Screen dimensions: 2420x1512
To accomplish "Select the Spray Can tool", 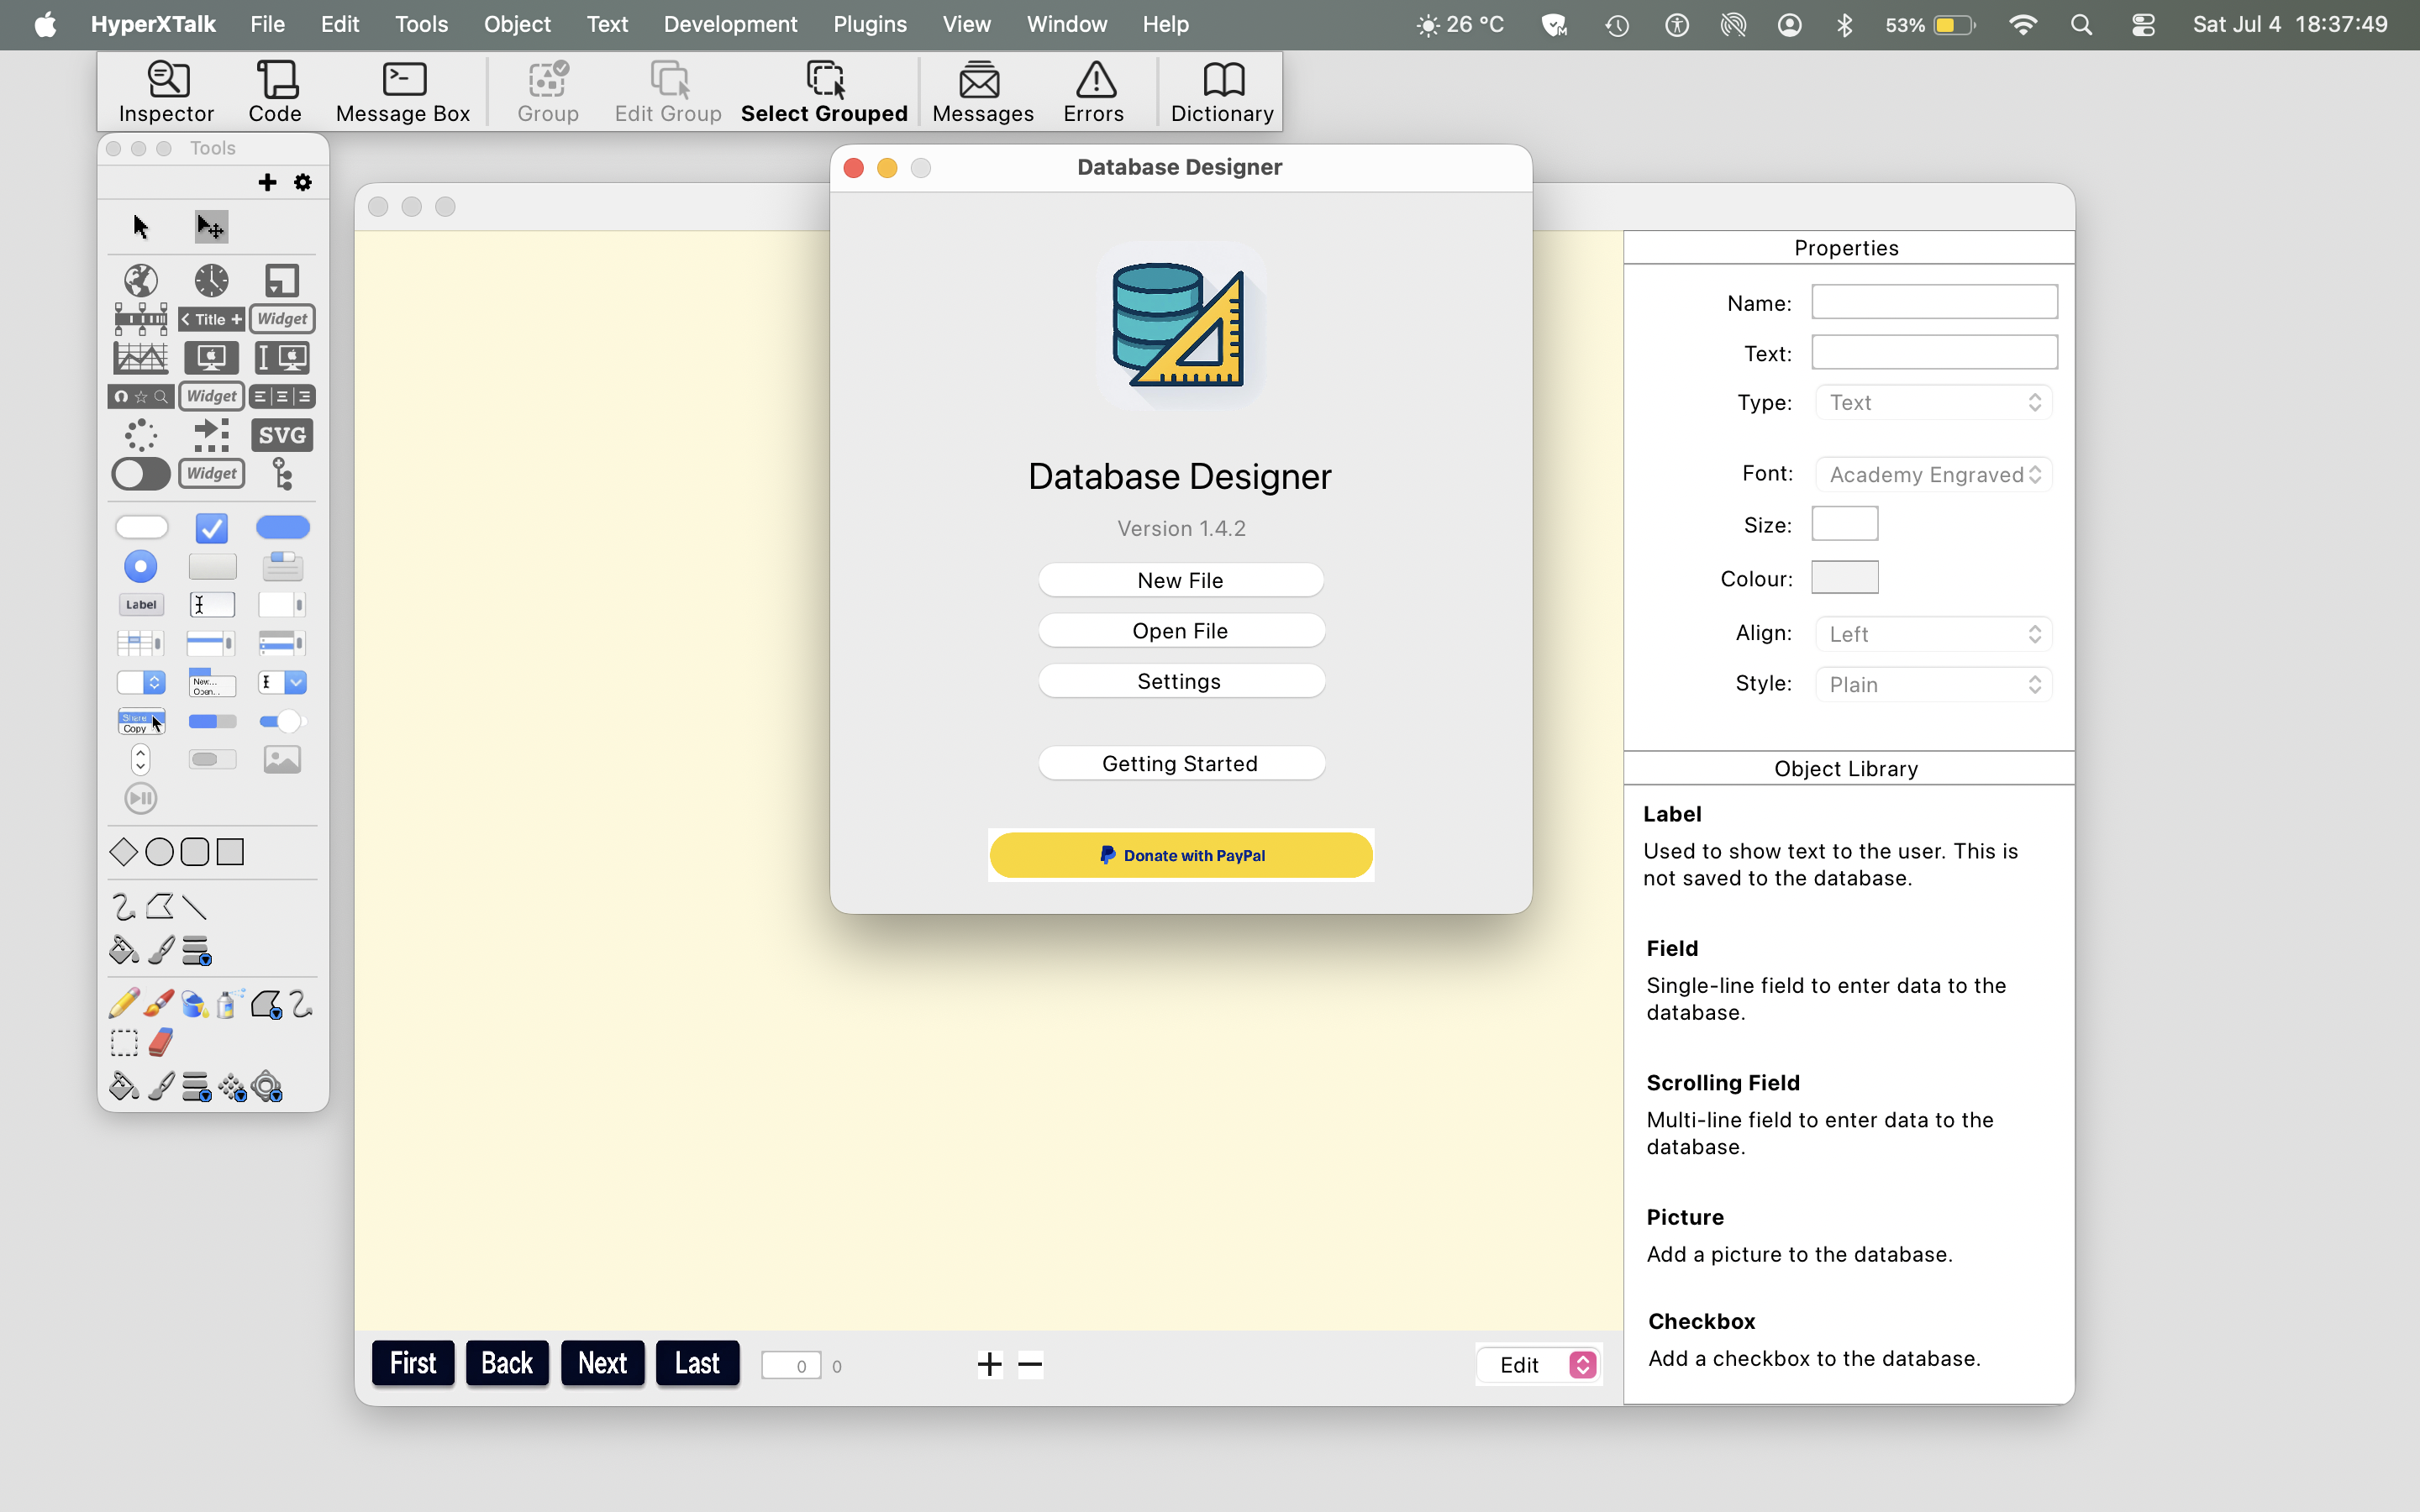I will (230, 1003).
